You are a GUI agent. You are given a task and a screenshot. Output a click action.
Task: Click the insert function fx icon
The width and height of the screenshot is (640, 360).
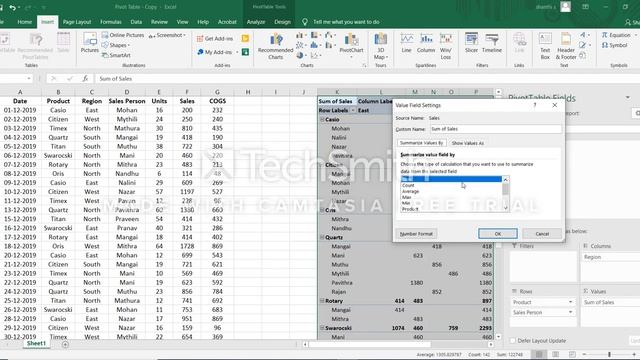tap(85, 78)
